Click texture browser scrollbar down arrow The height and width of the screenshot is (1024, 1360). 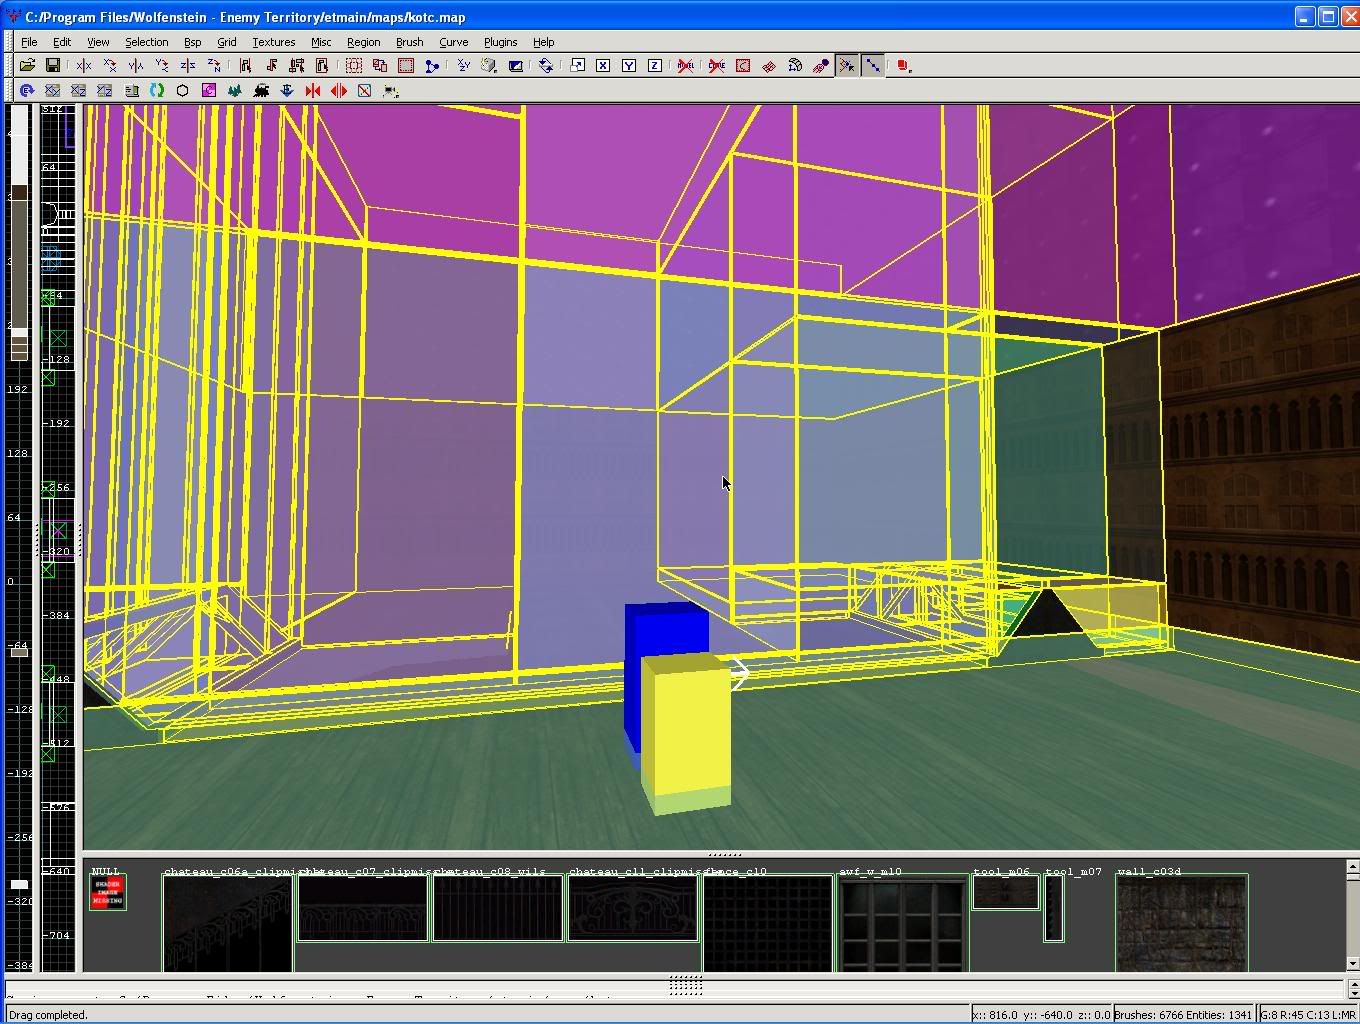[1352, 963]
